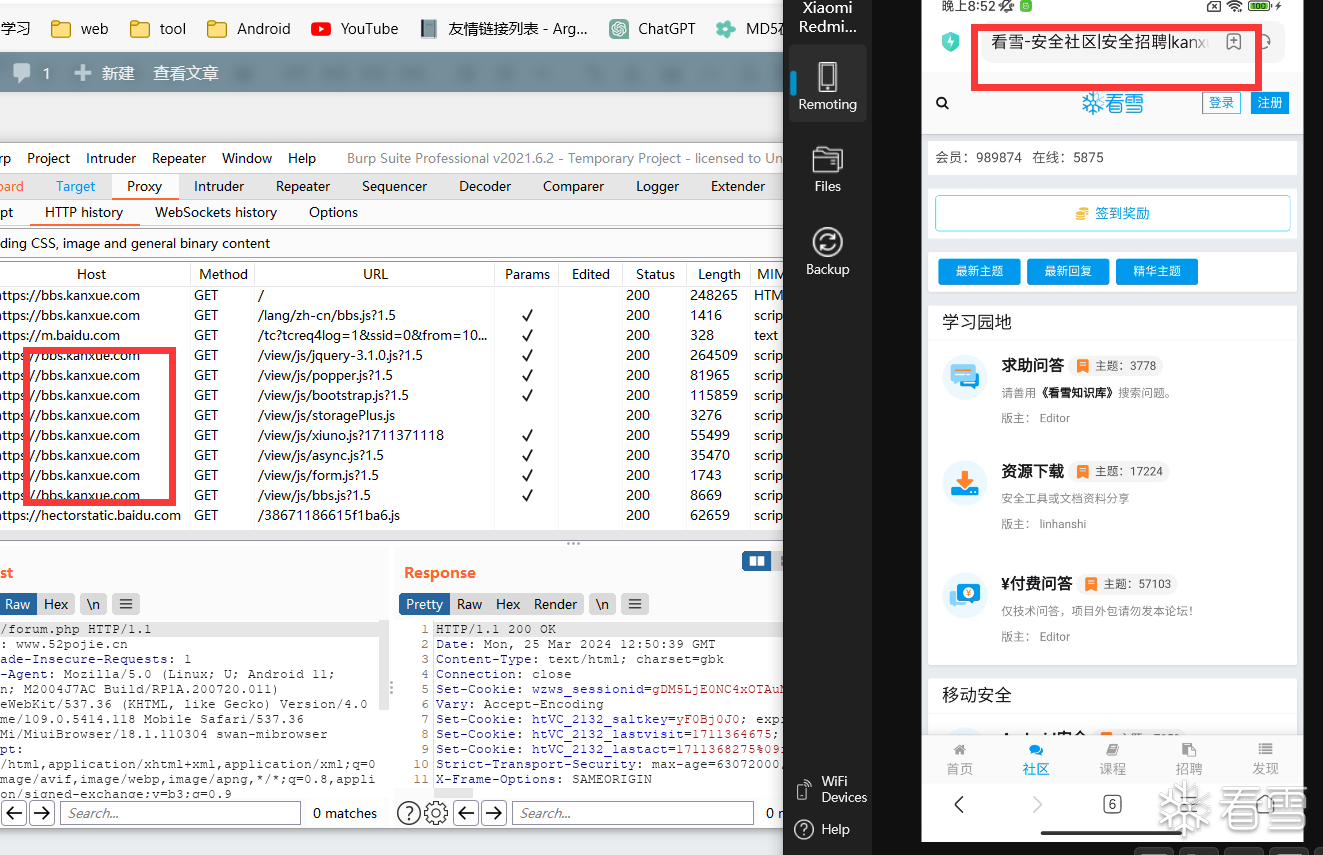Viewport: 1323px width, 855px height.
Task: Tap the green shield icon in phone browser
Action: click(x=950, y=42)
